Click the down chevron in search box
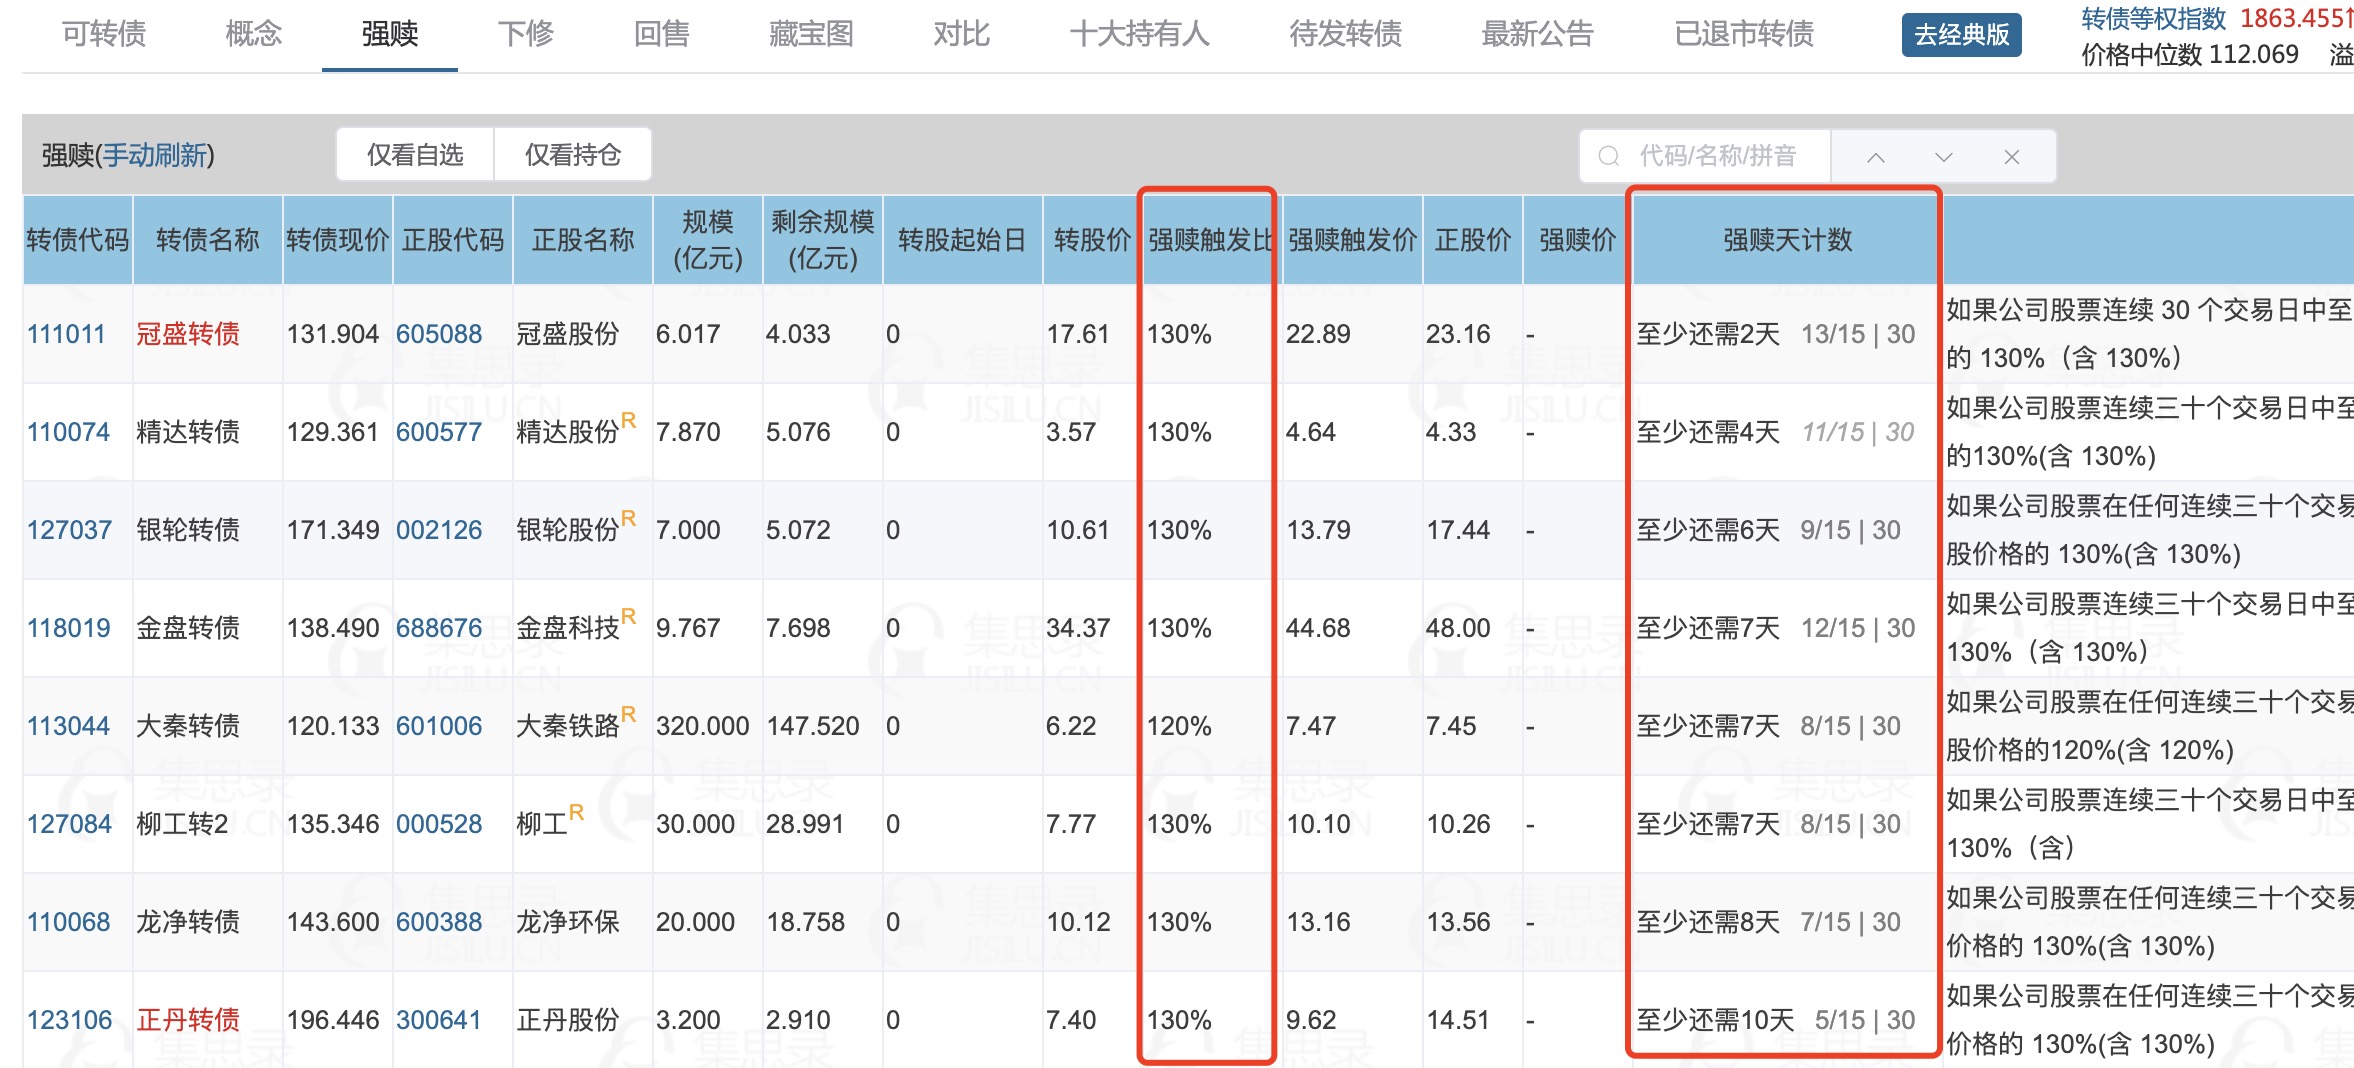Image resolution: width=2354 pixels, height=1068 pixels. 1943,157
